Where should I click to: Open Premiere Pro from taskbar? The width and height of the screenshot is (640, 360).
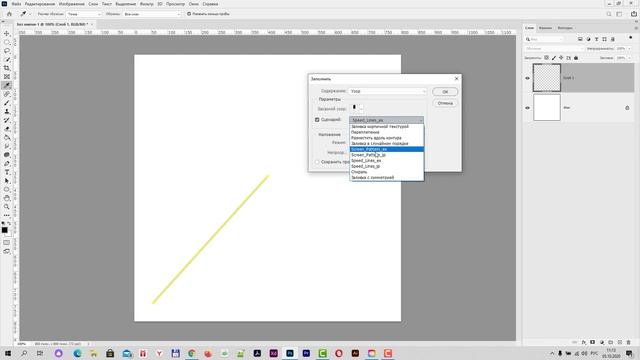click(306, 353)
